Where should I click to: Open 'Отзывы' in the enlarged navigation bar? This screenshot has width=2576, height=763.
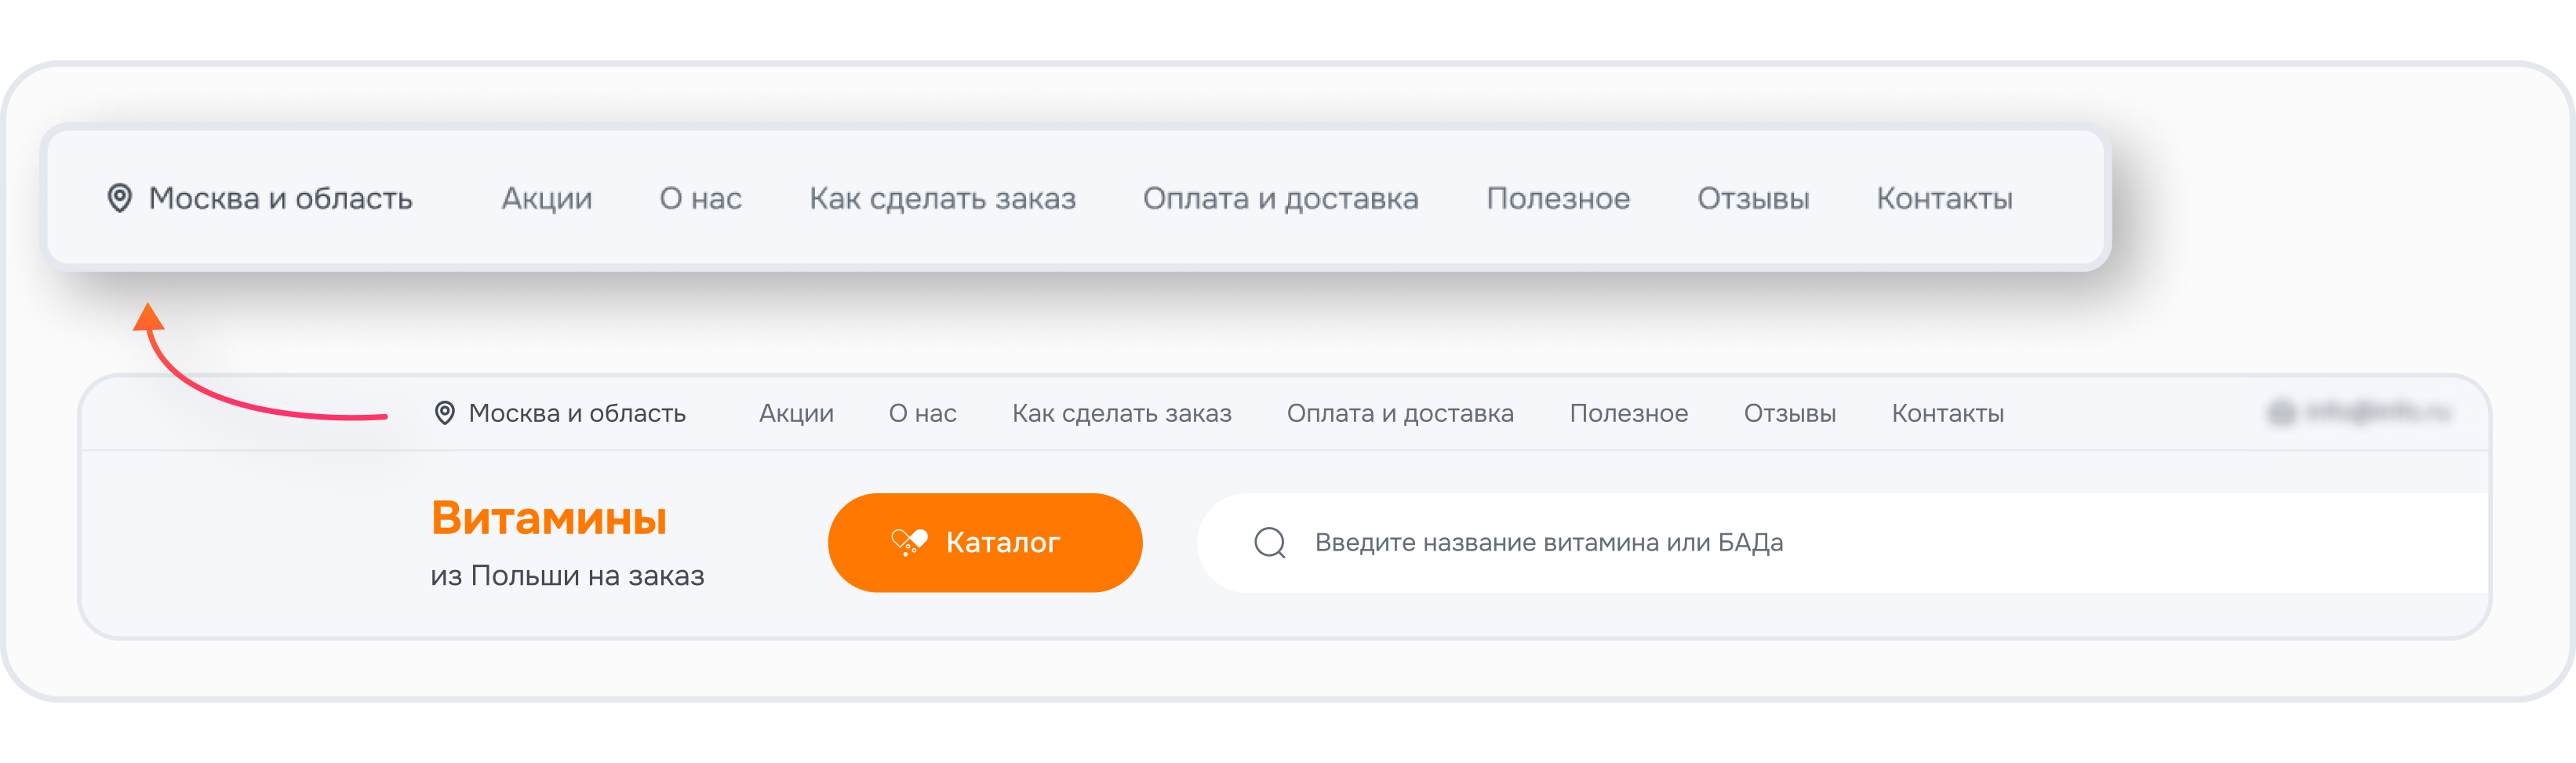(1753, 199)
